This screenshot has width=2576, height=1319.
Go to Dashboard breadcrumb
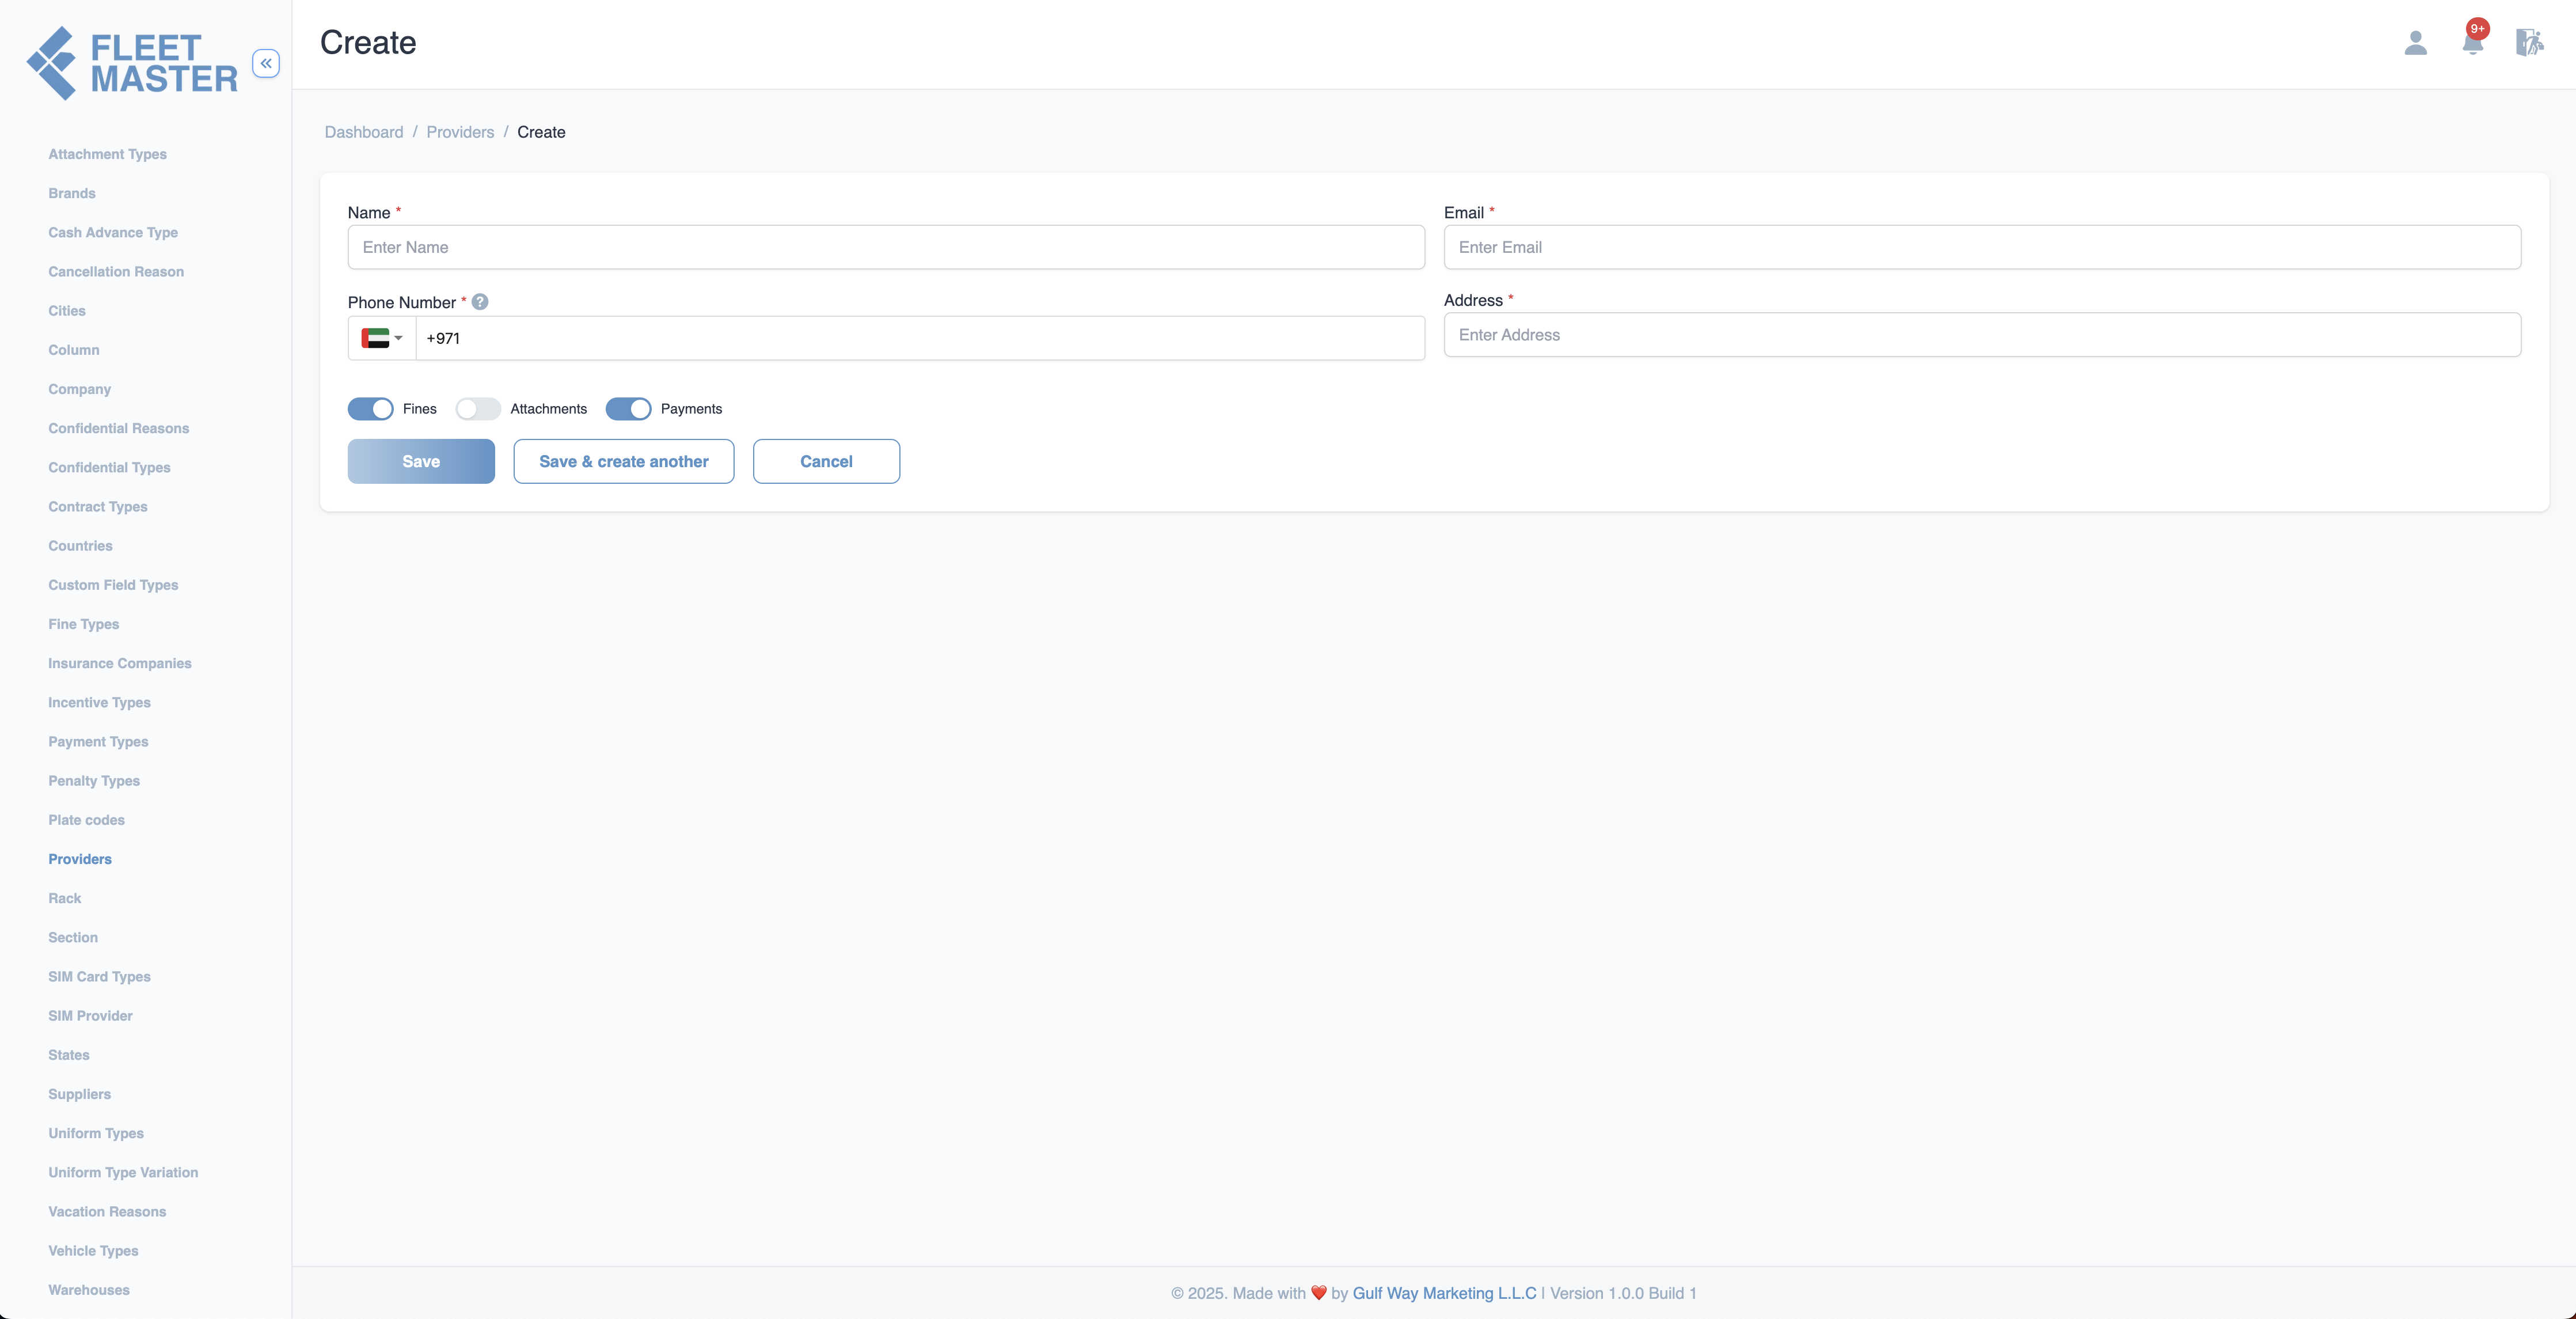click(x=364, y=132)
